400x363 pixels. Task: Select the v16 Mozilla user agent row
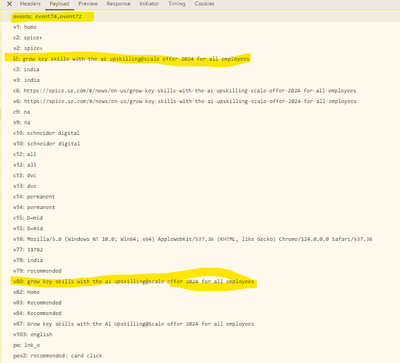tap(193, 239)
